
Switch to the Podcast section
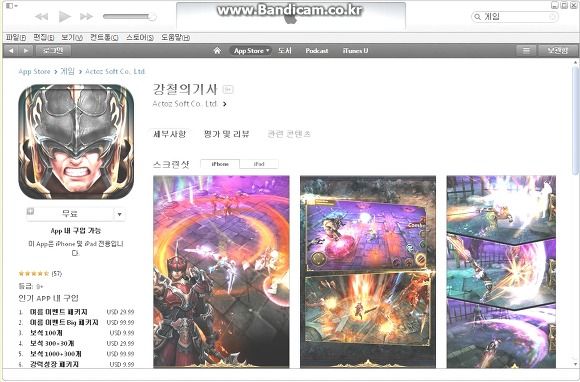coord(317,50)
